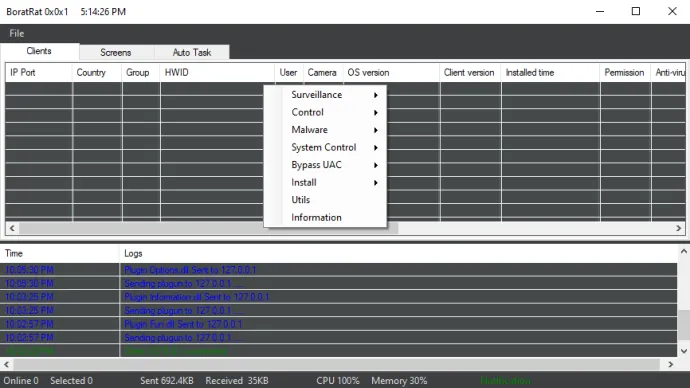Click the "Sent 692.4KB" status text
The height and width of the screenshot is (388, 690).
click(x=167, y=381)
